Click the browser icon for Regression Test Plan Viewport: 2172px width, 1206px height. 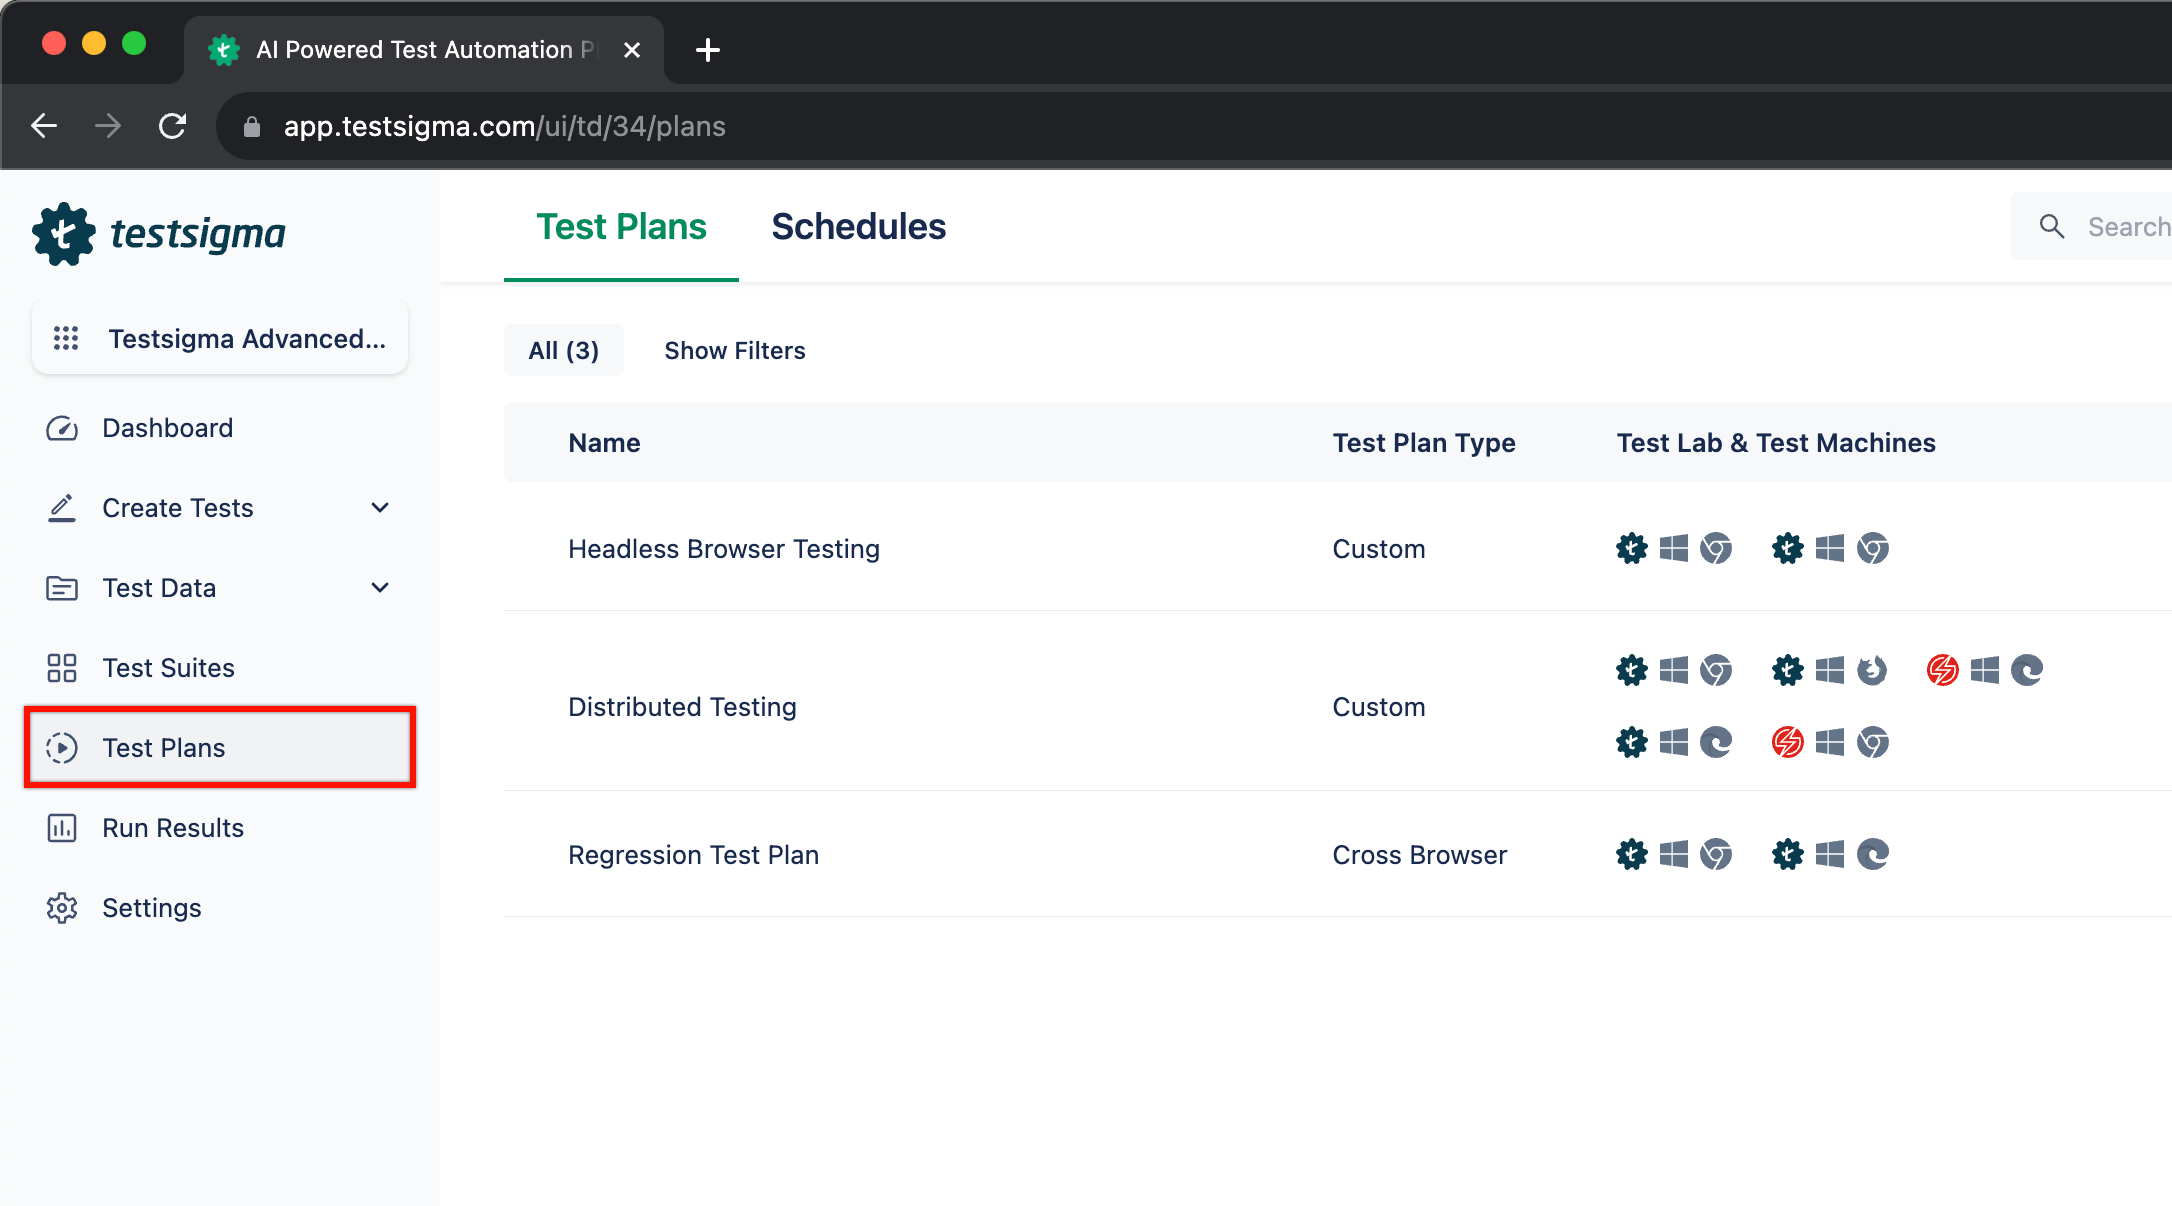tap(1713, 854)
